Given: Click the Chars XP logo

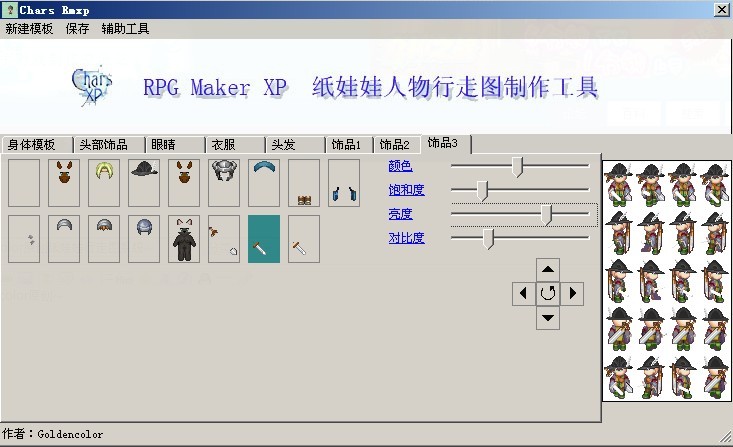Looking at the screenshot, I should click(x=92, y=86).
